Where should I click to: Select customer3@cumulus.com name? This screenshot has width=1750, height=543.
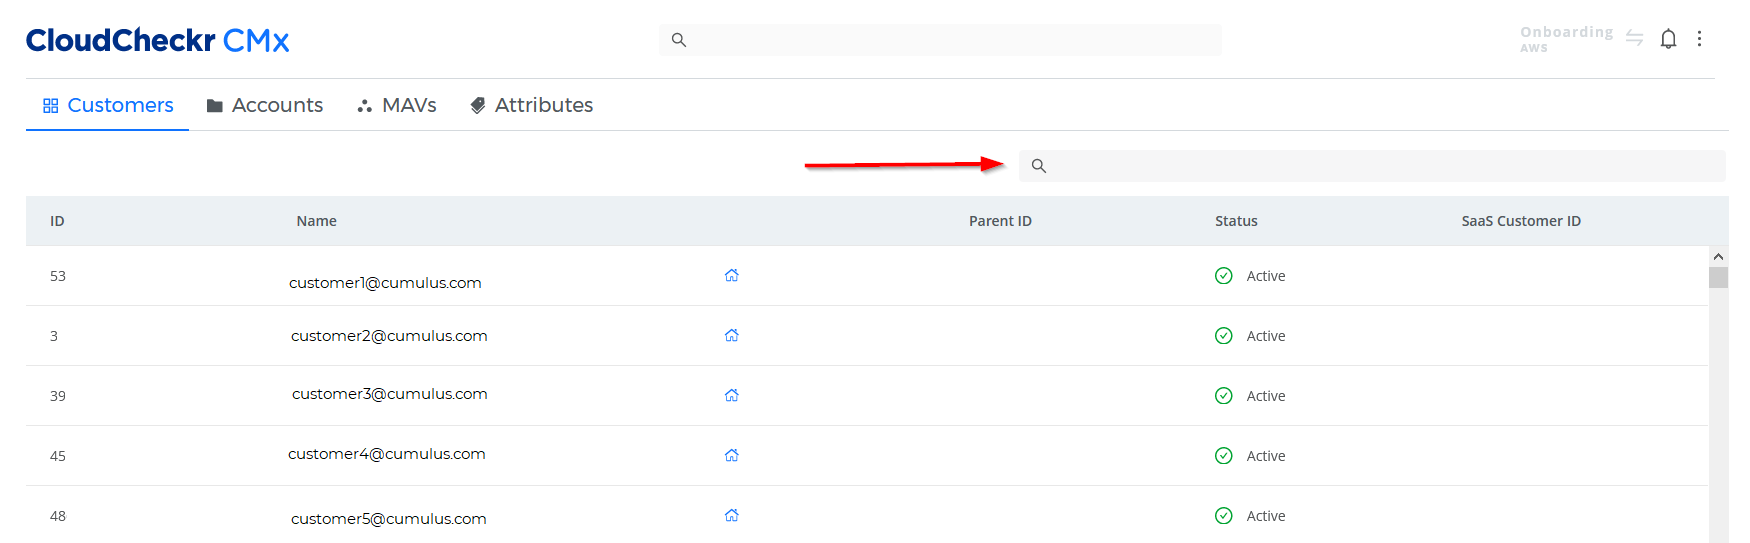(x=390, y=394)
